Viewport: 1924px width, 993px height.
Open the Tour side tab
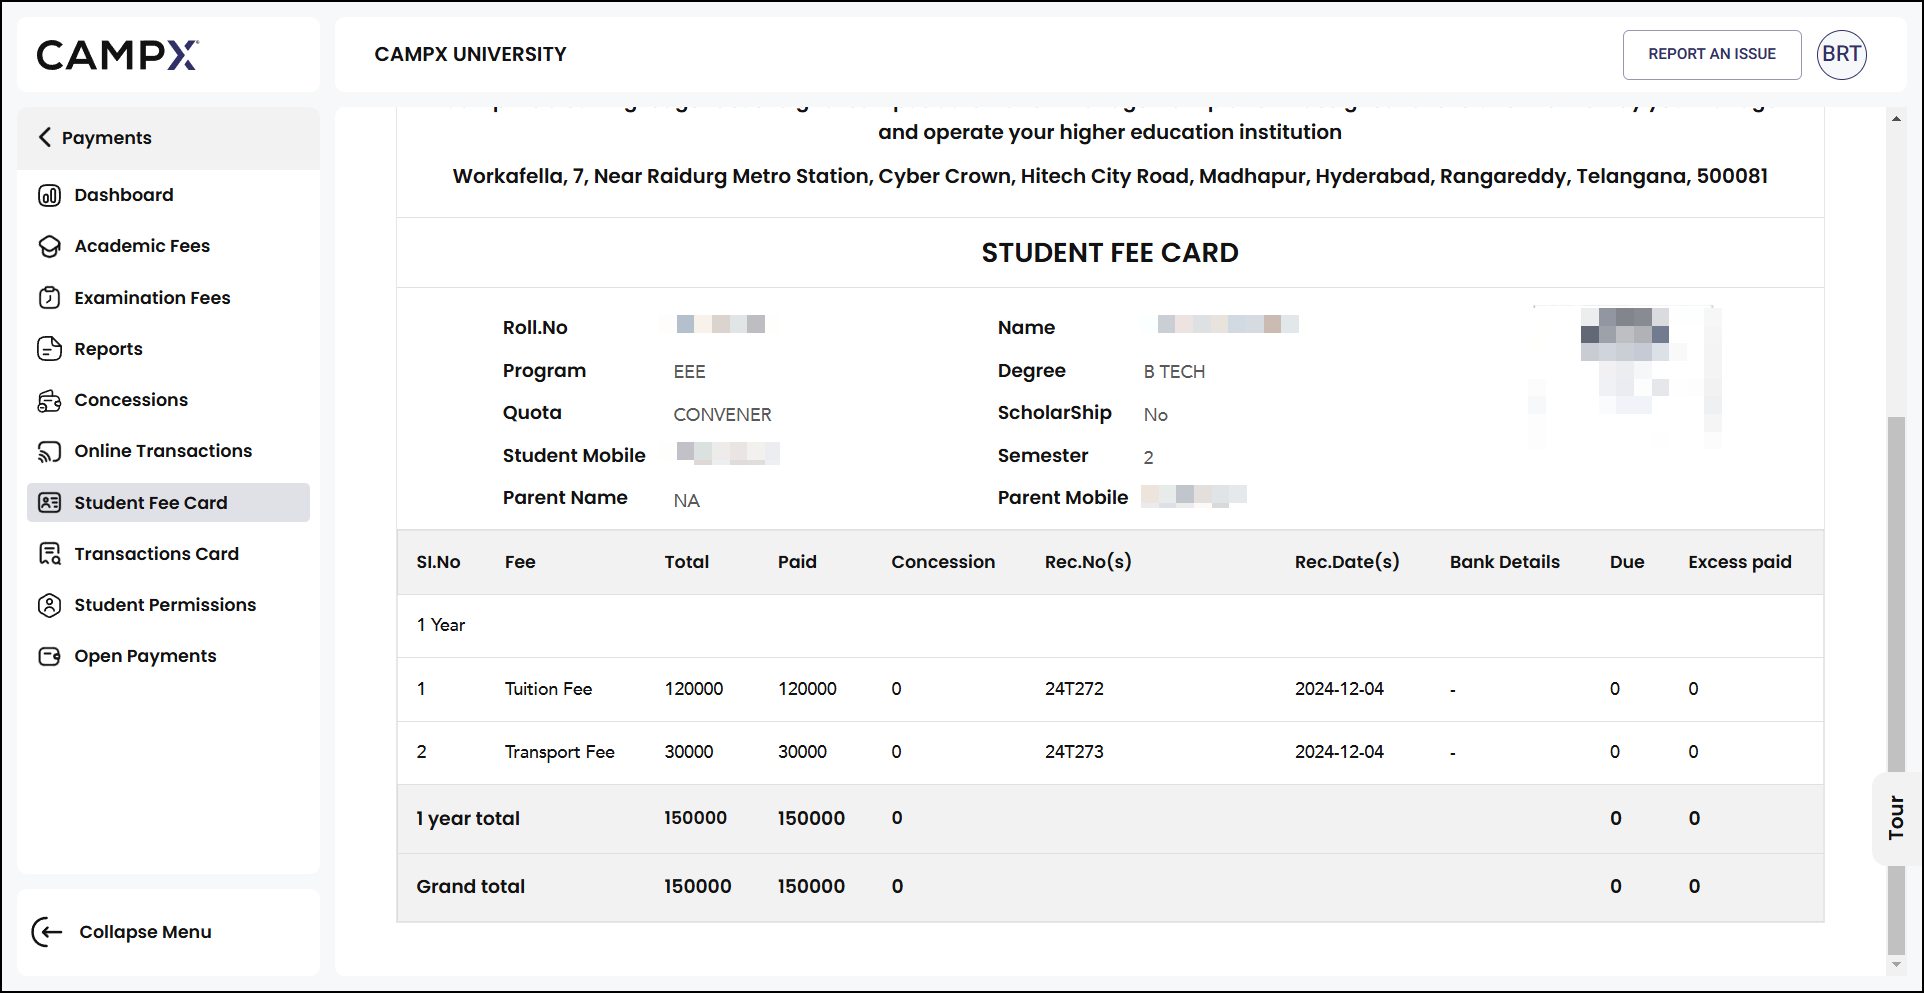1896,818
